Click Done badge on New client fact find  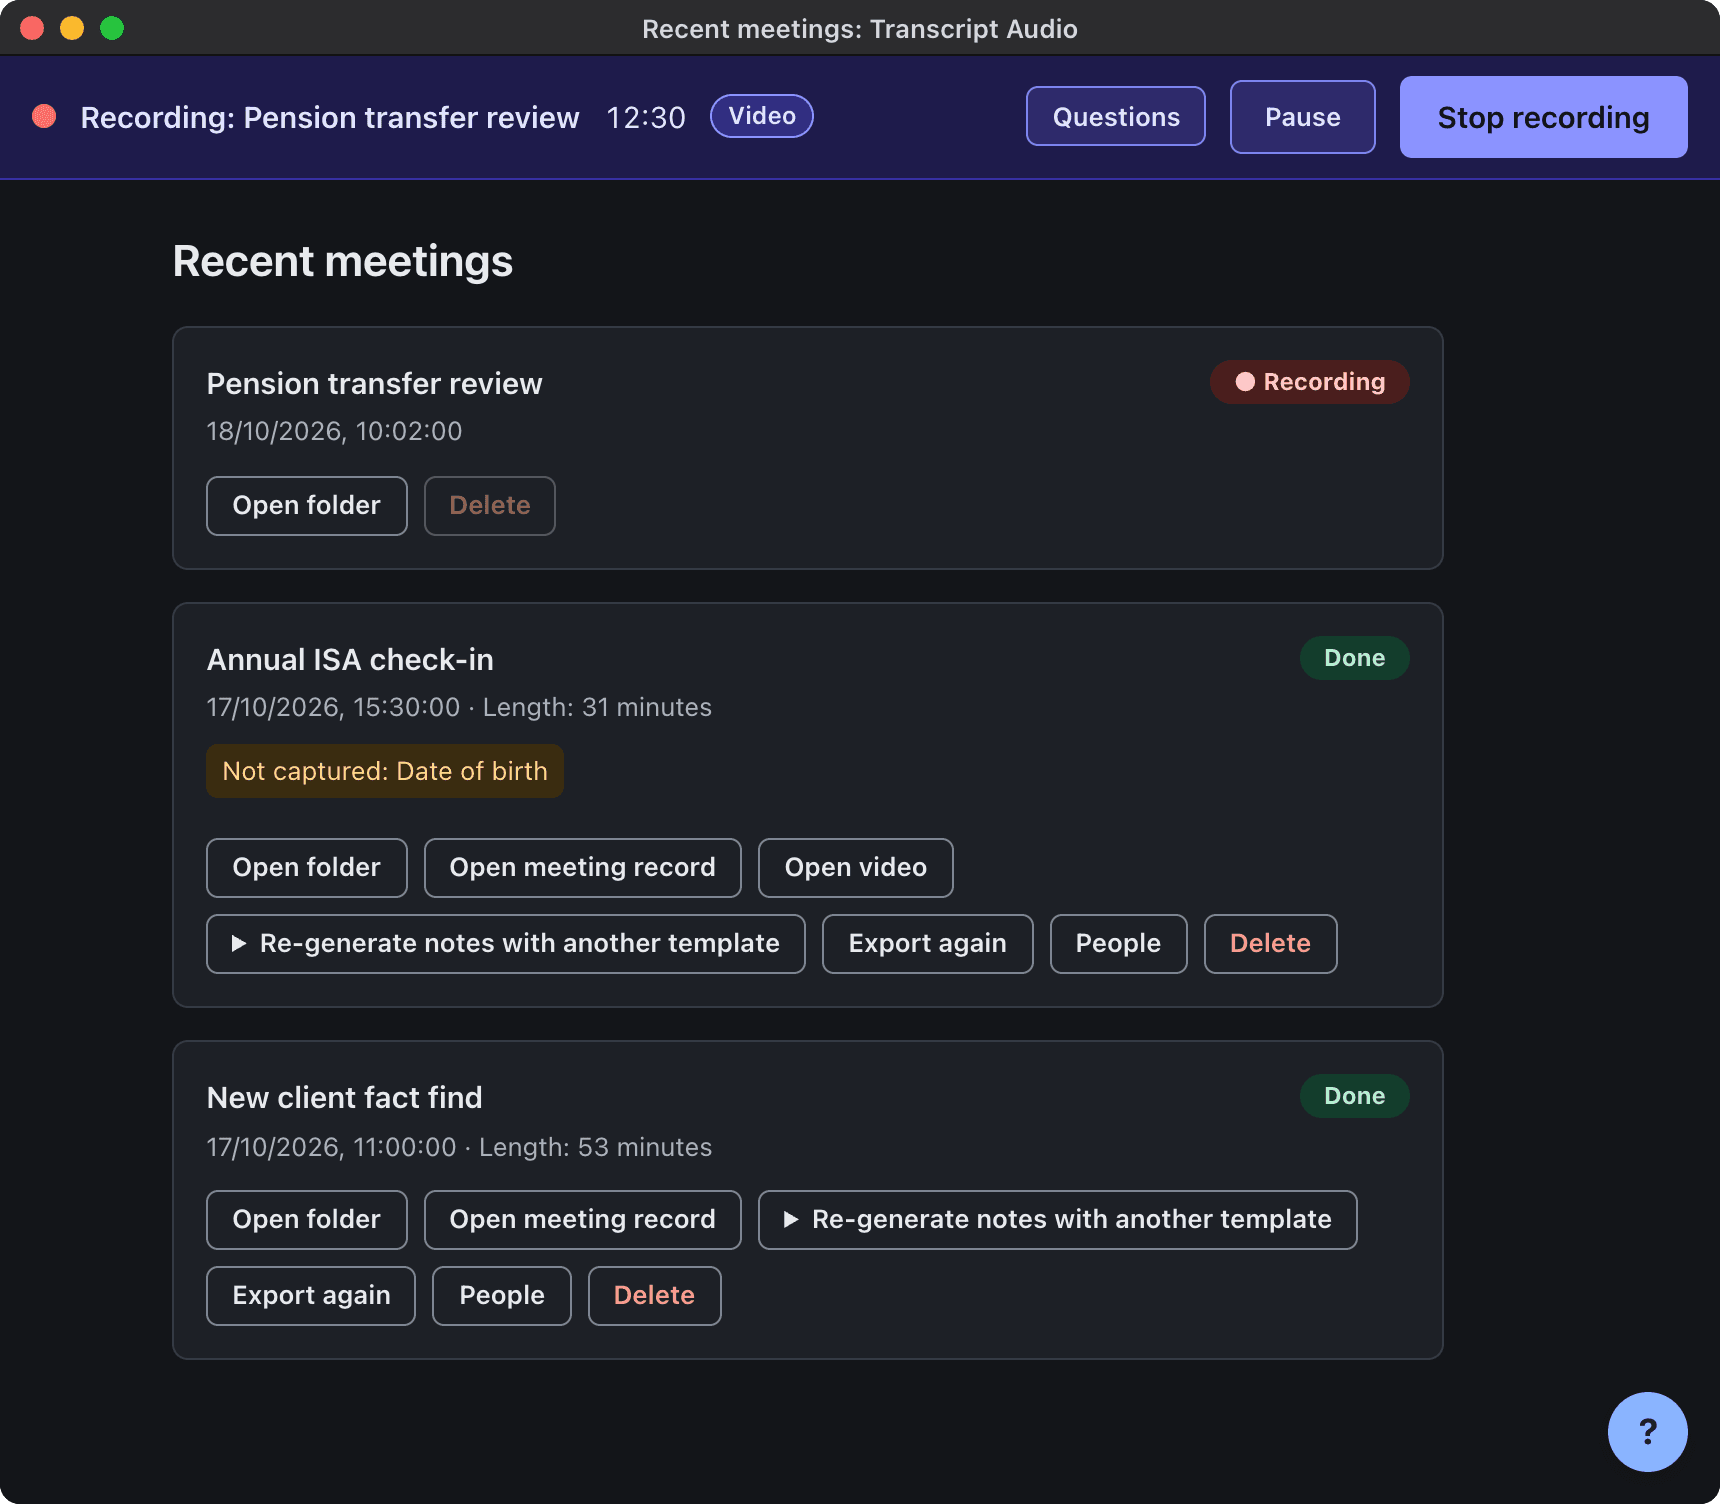click(x=1355, y=1096)
